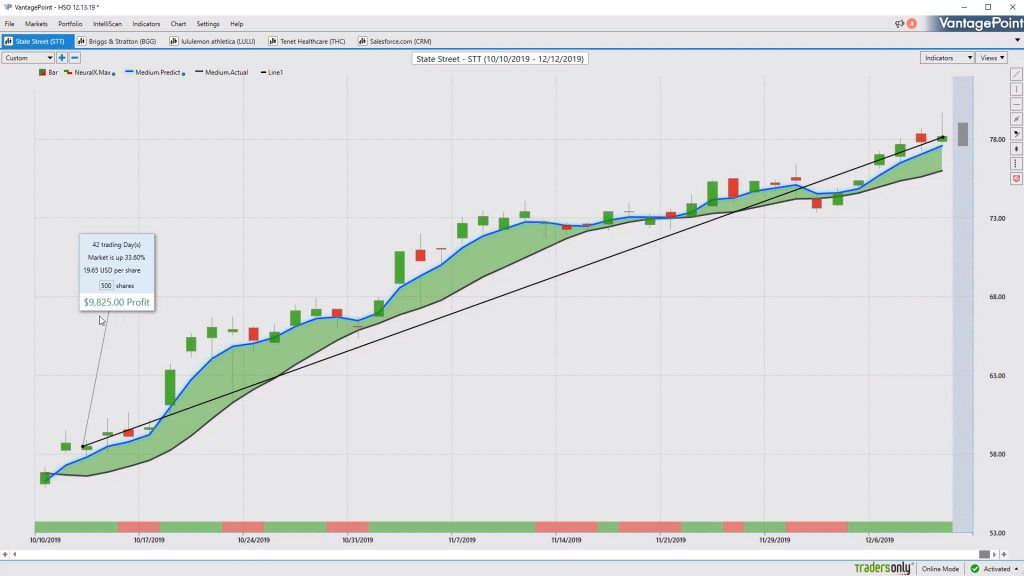The height and width of the screenshot is (576, 1024).
Task: Click the scroll right arrow at chart bottom
Action: point(995,554)
